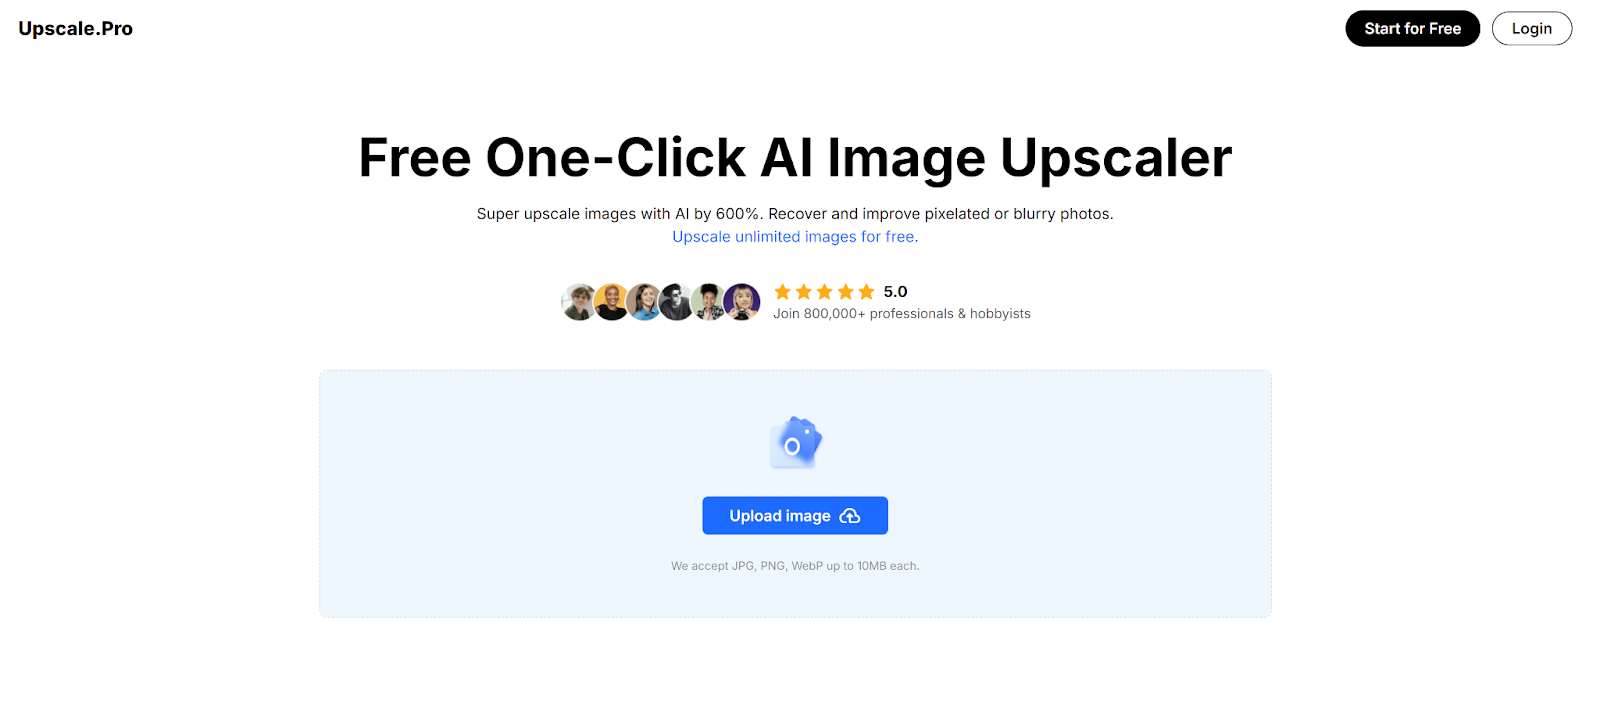Click the 5.0 rating score

tap(895, 292)
